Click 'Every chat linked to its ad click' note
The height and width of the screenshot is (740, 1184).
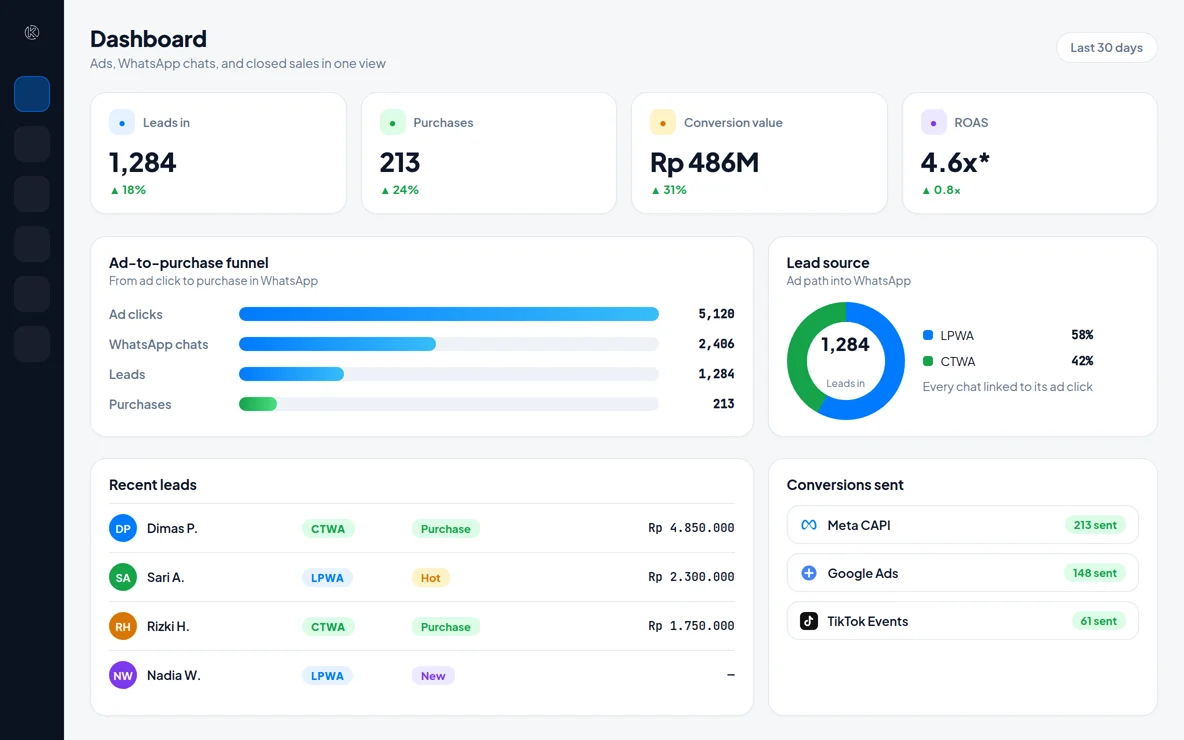coord(1007,387)
